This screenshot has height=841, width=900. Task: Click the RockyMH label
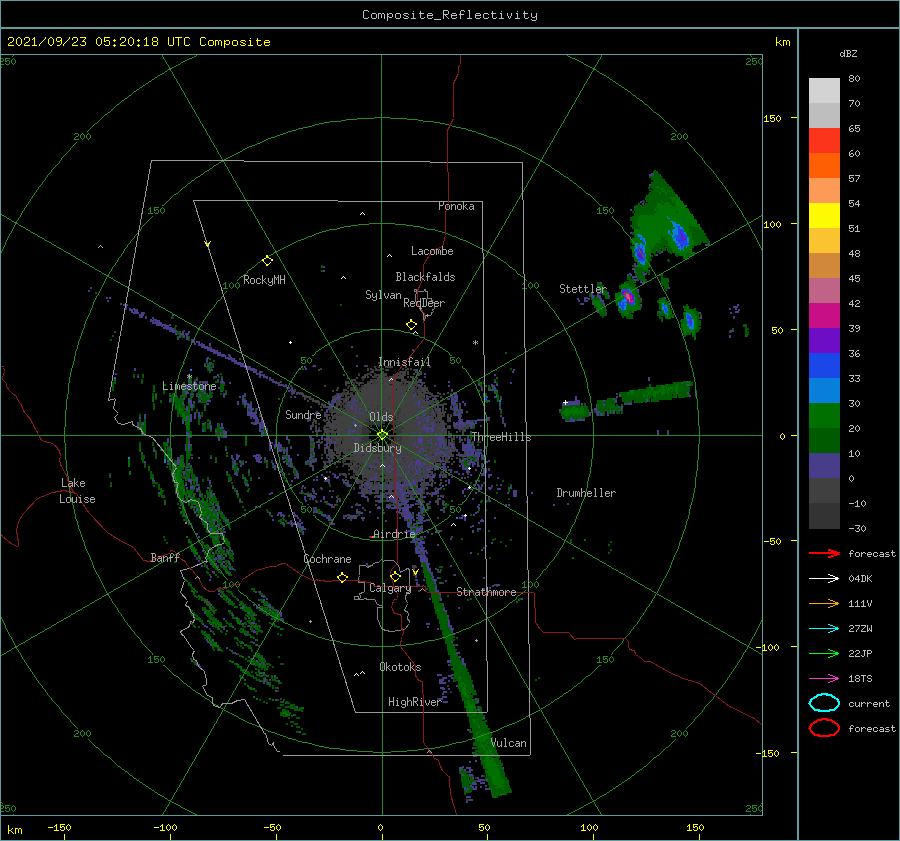(x=264, y=280)
